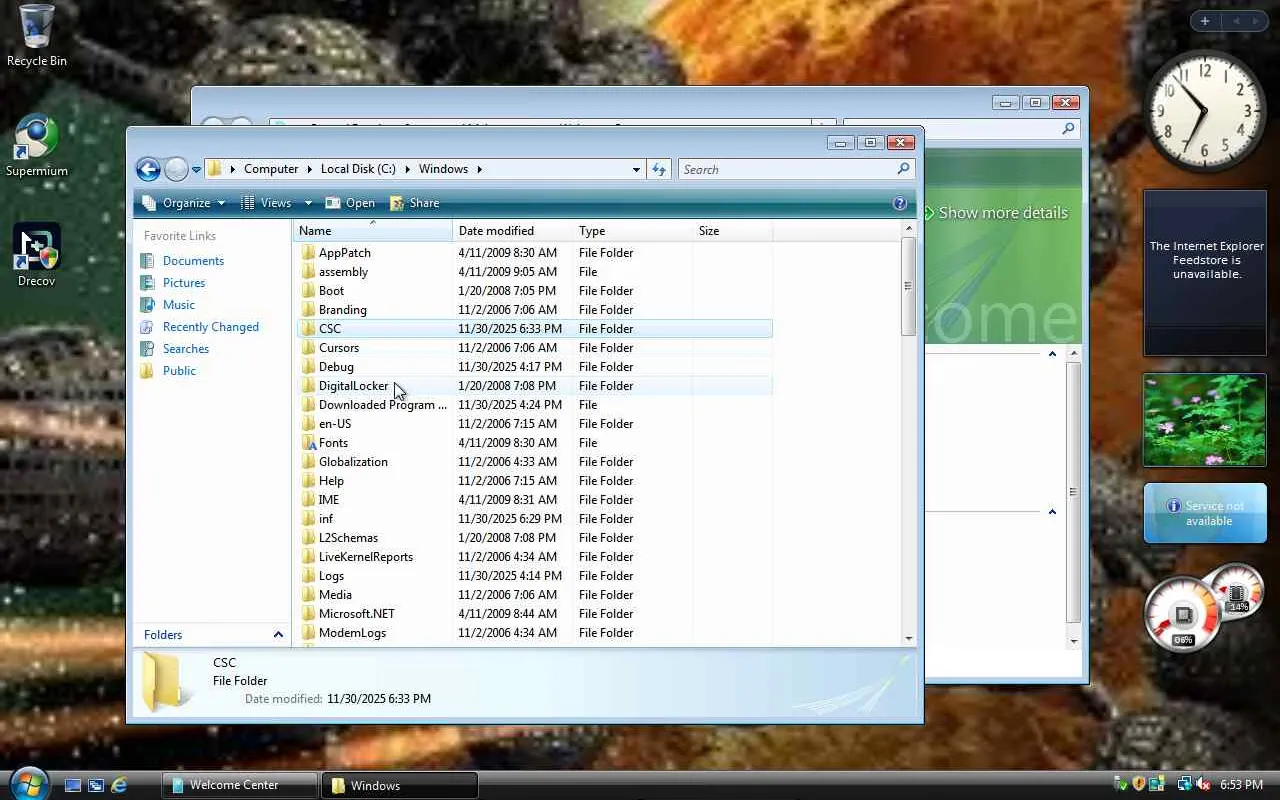This screenshot has width=1280, height=800.
Task: Select the Downloaded Program folder row
Action: click(533, 405)
